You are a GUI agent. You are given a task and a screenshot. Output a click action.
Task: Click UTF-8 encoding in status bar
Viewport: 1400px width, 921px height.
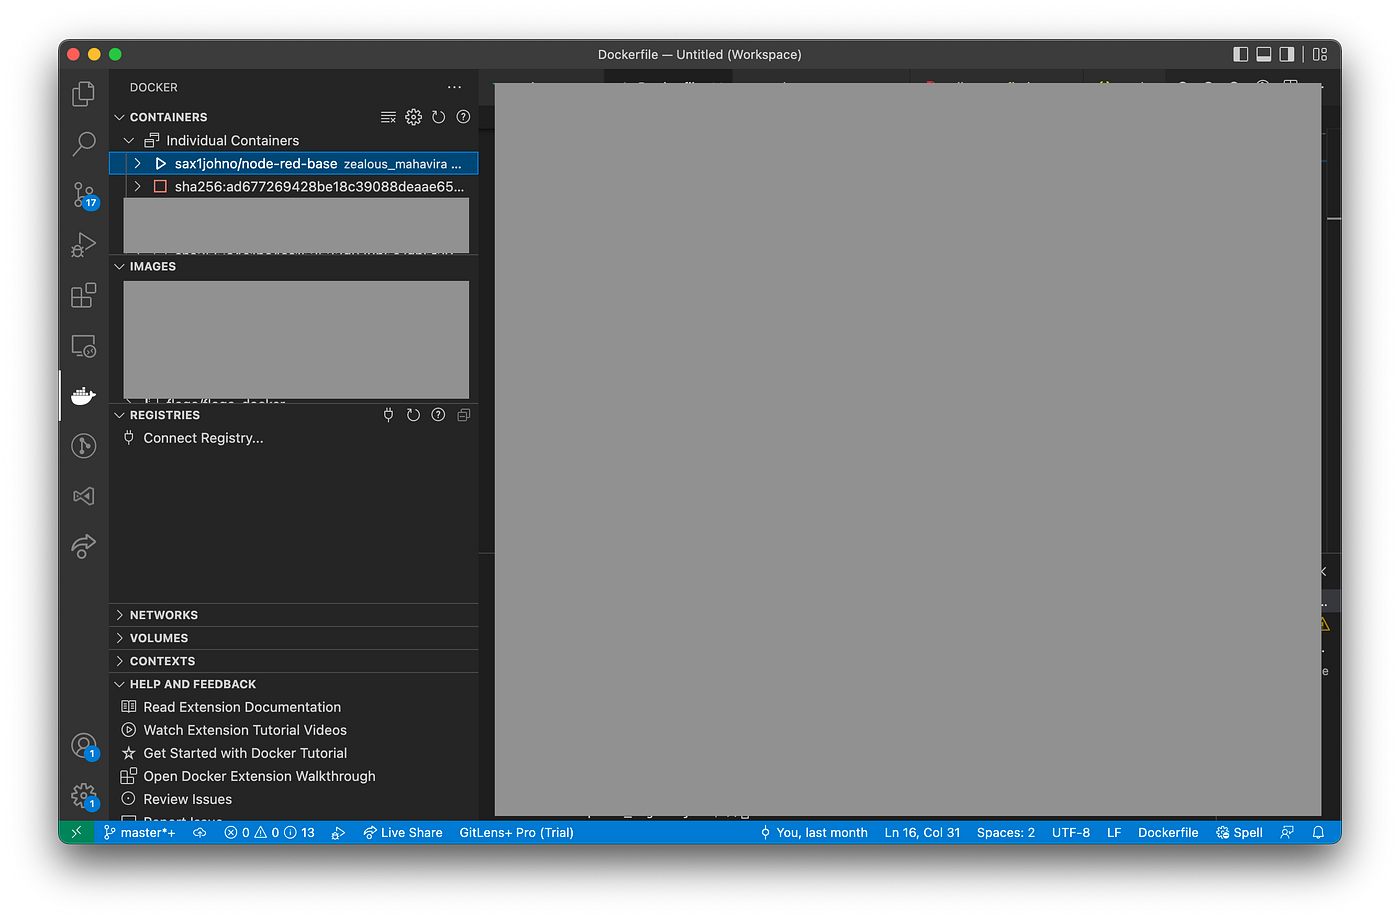point(1071,832)
